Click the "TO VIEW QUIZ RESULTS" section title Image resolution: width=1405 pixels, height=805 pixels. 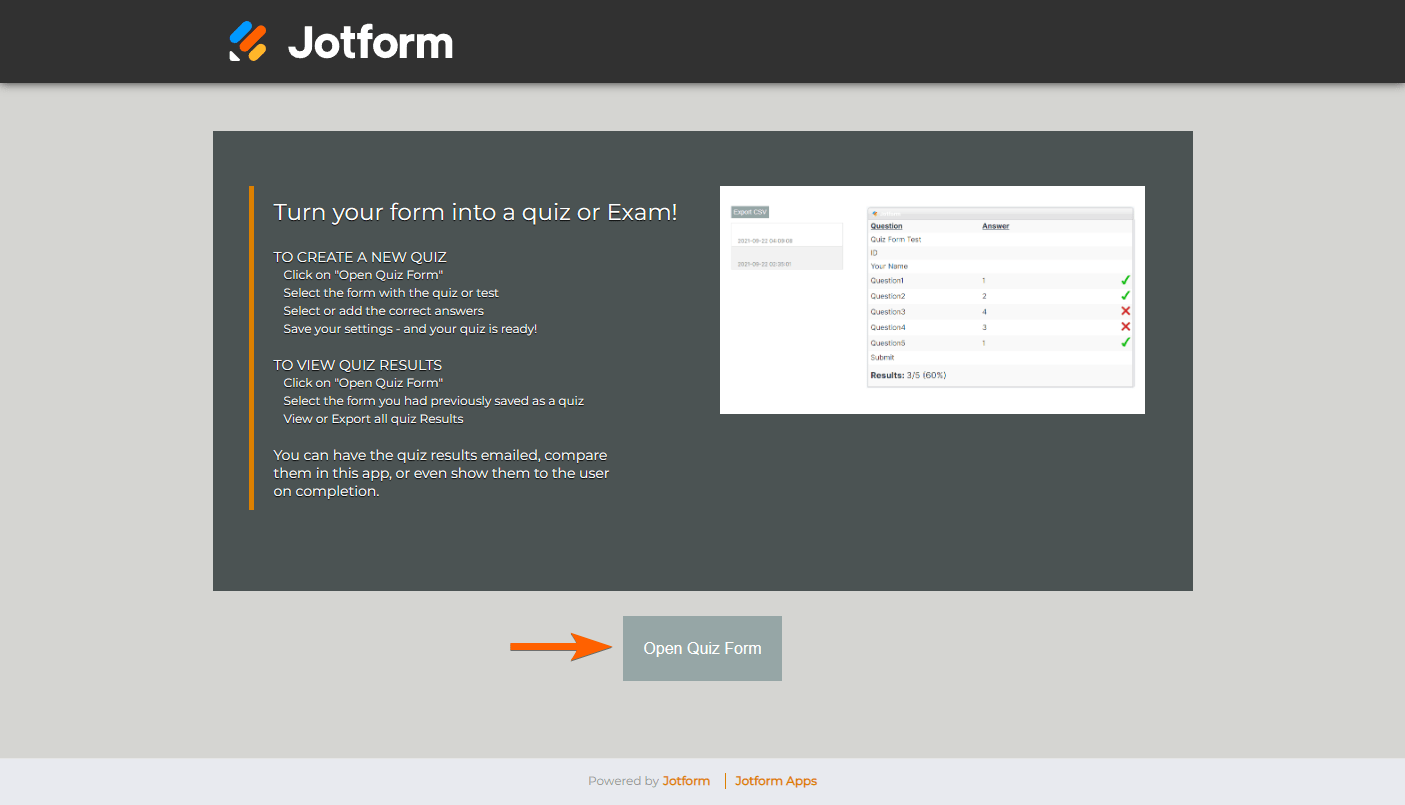click(358, 365)
